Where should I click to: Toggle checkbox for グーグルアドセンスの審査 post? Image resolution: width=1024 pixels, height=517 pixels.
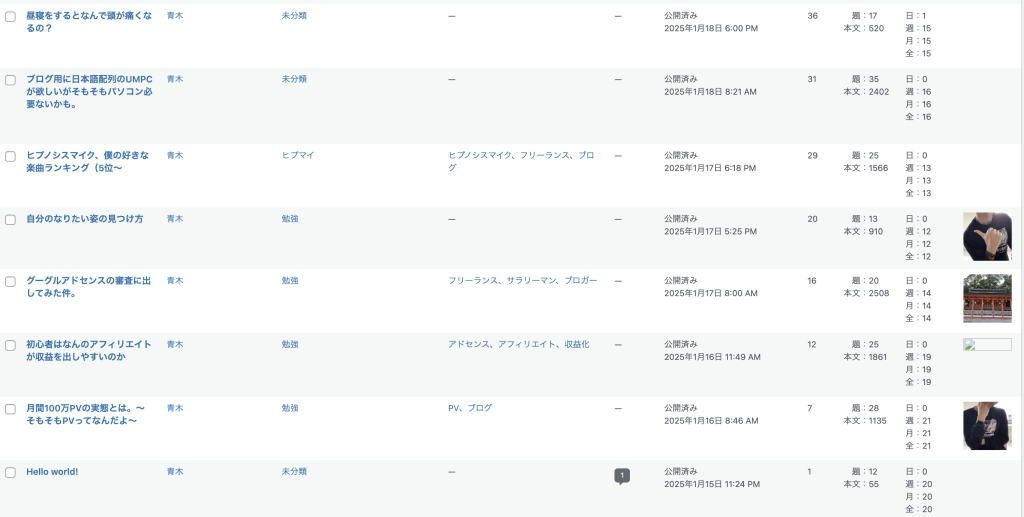[x=10, y=282]
